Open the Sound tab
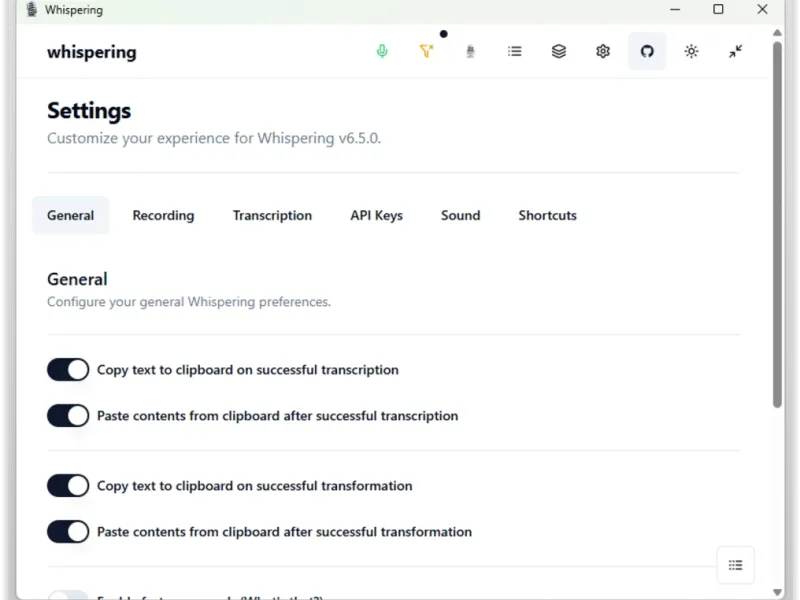800x600 pixels. pos(460,215)
